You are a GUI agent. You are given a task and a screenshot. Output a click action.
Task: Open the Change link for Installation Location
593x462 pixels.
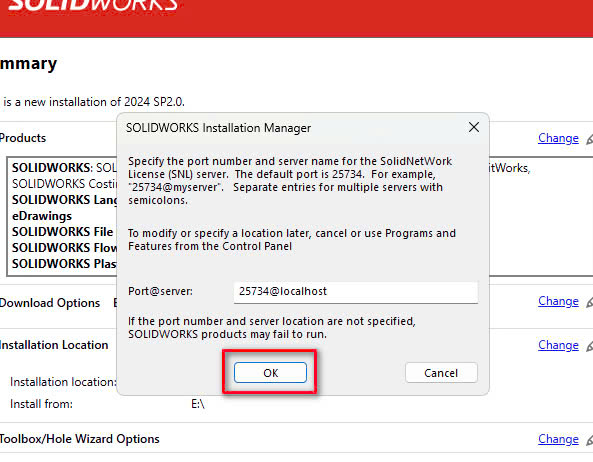point(558,345)
